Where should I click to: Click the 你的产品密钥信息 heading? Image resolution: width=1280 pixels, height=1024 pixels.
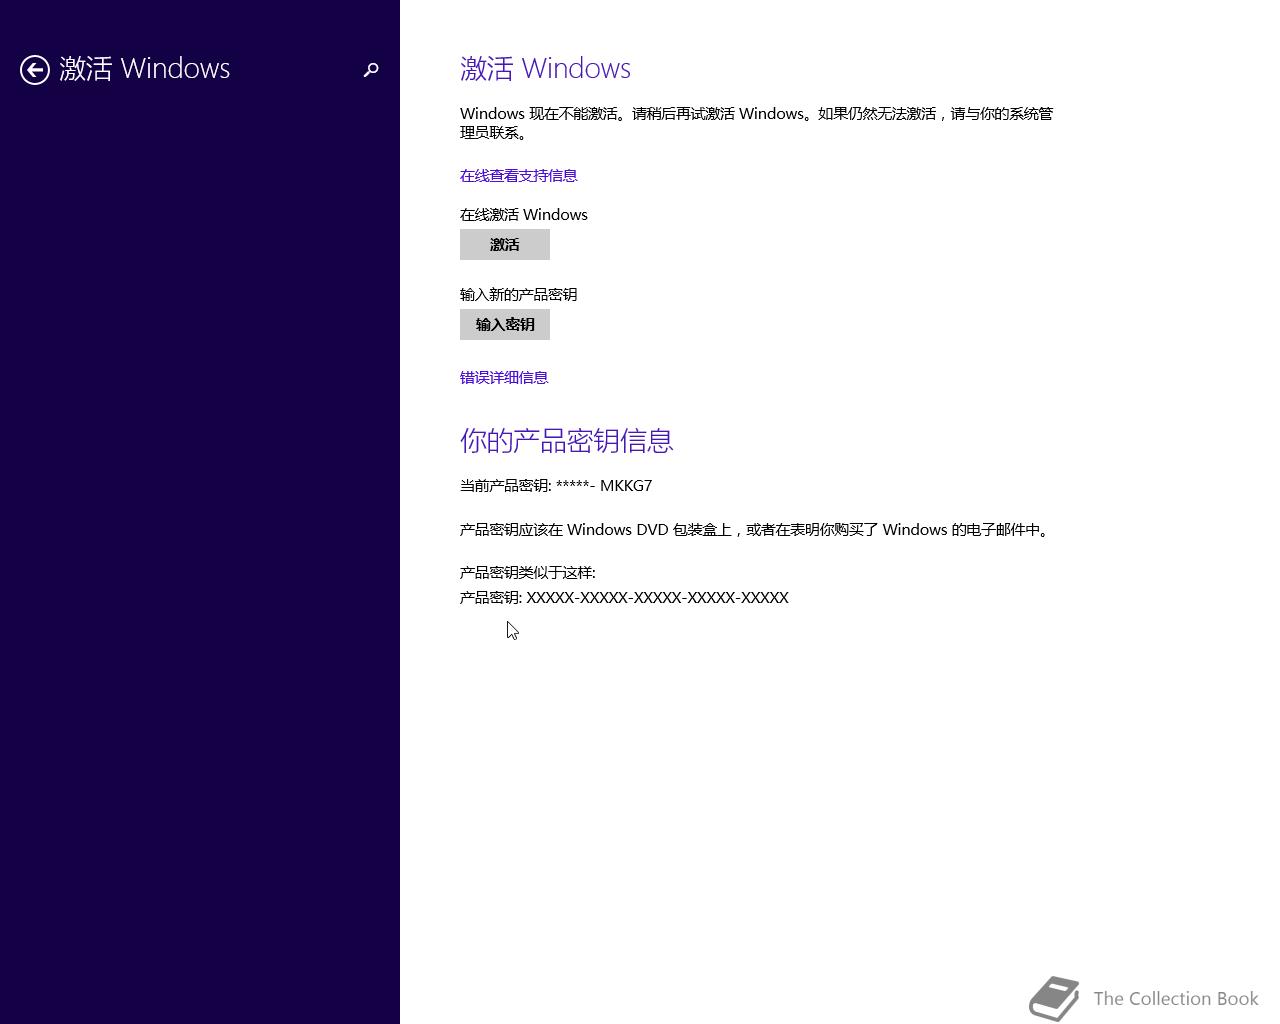point(566,441)
